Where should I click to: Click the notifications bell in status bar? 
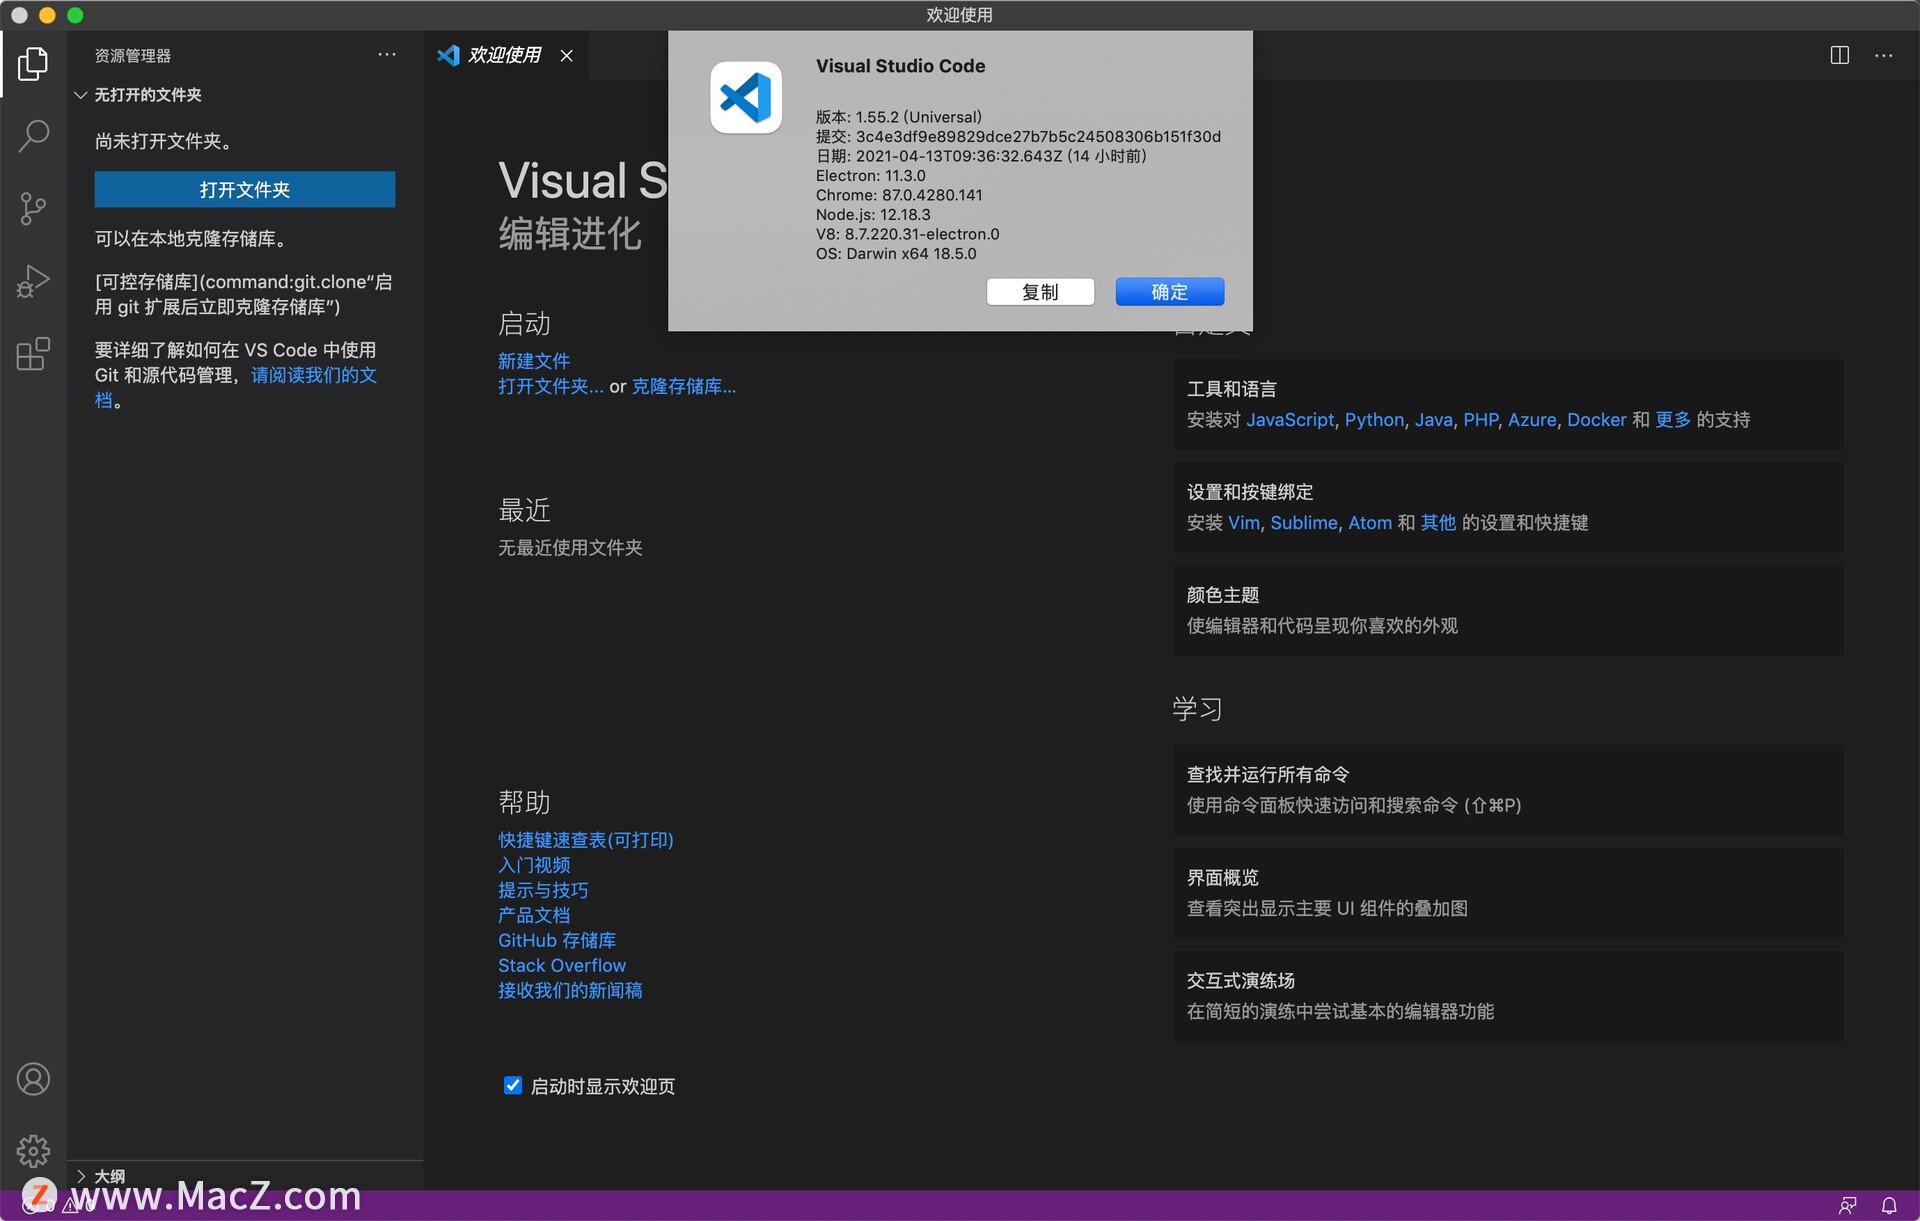point(1889,1206)
